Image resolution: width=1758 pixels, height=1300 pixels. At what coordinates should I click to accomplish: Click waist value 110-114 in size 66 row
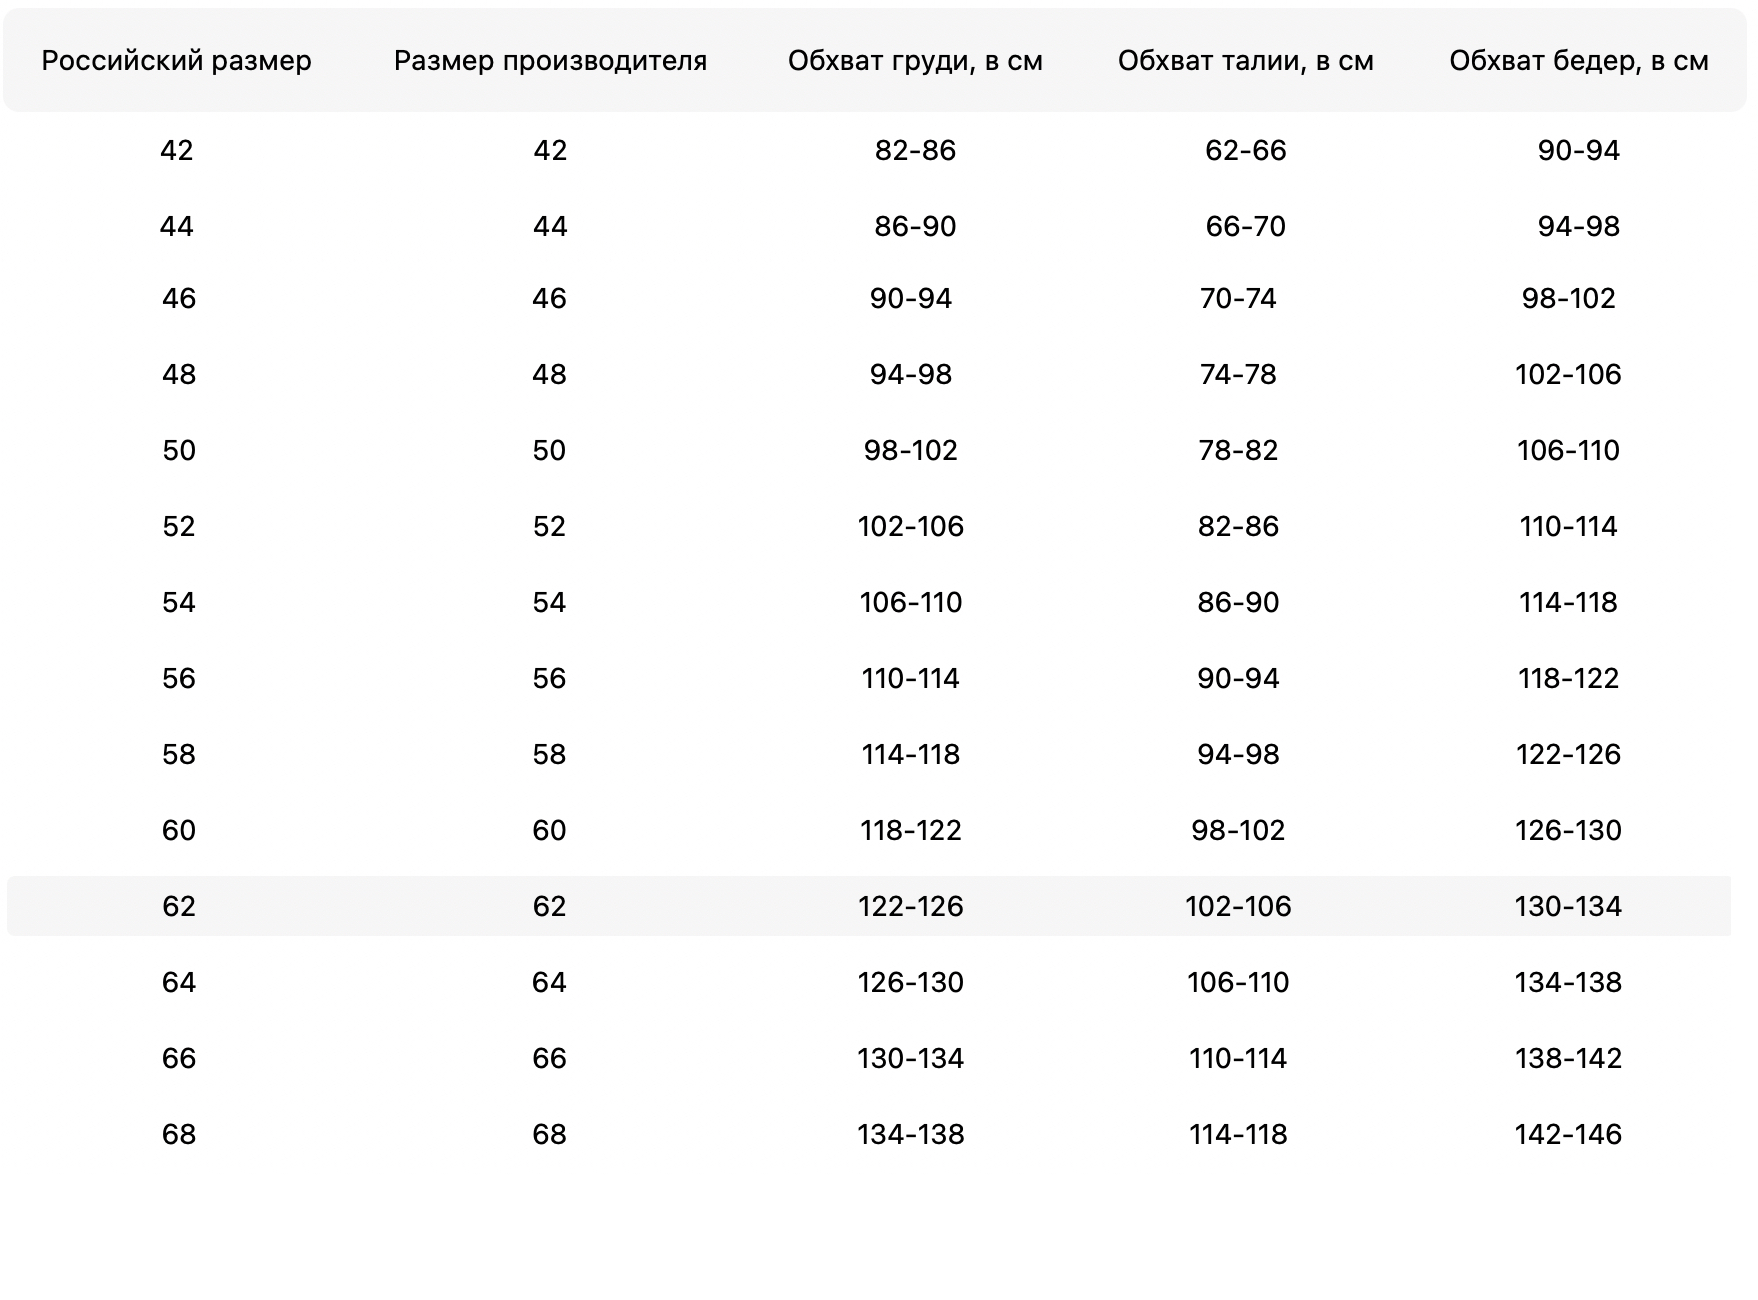tap(1238, 1058)
